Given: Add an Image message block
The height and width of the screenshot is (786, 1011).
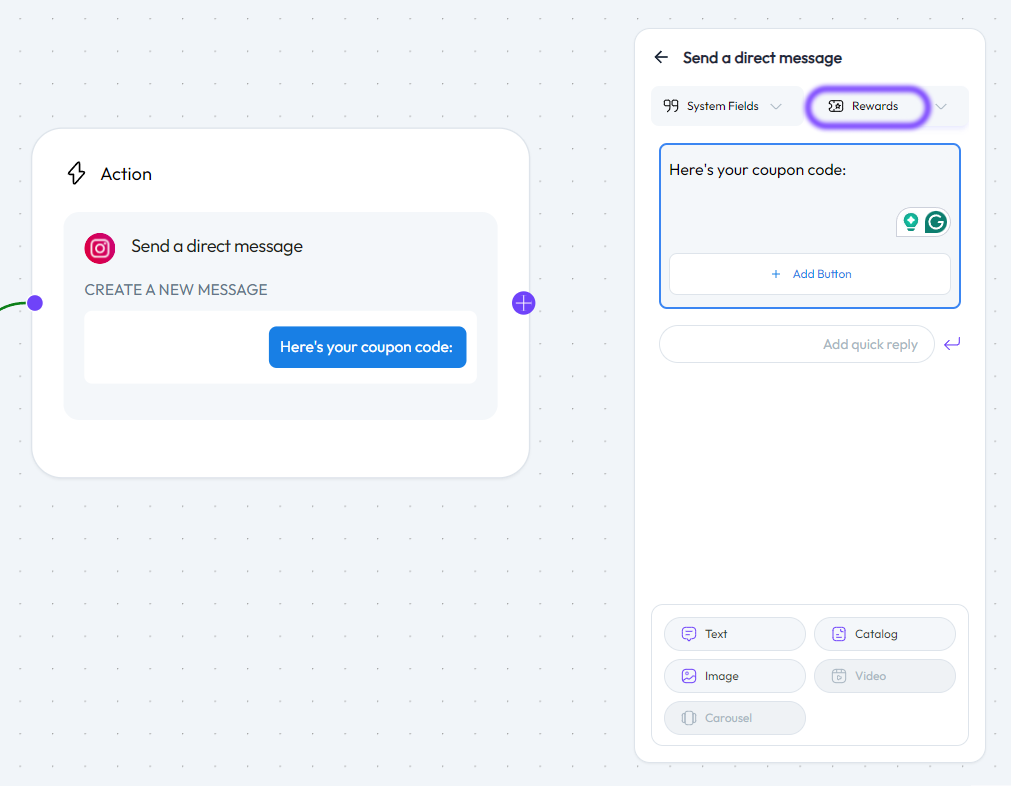Looking at the screenshot, I should click(734, 676).
